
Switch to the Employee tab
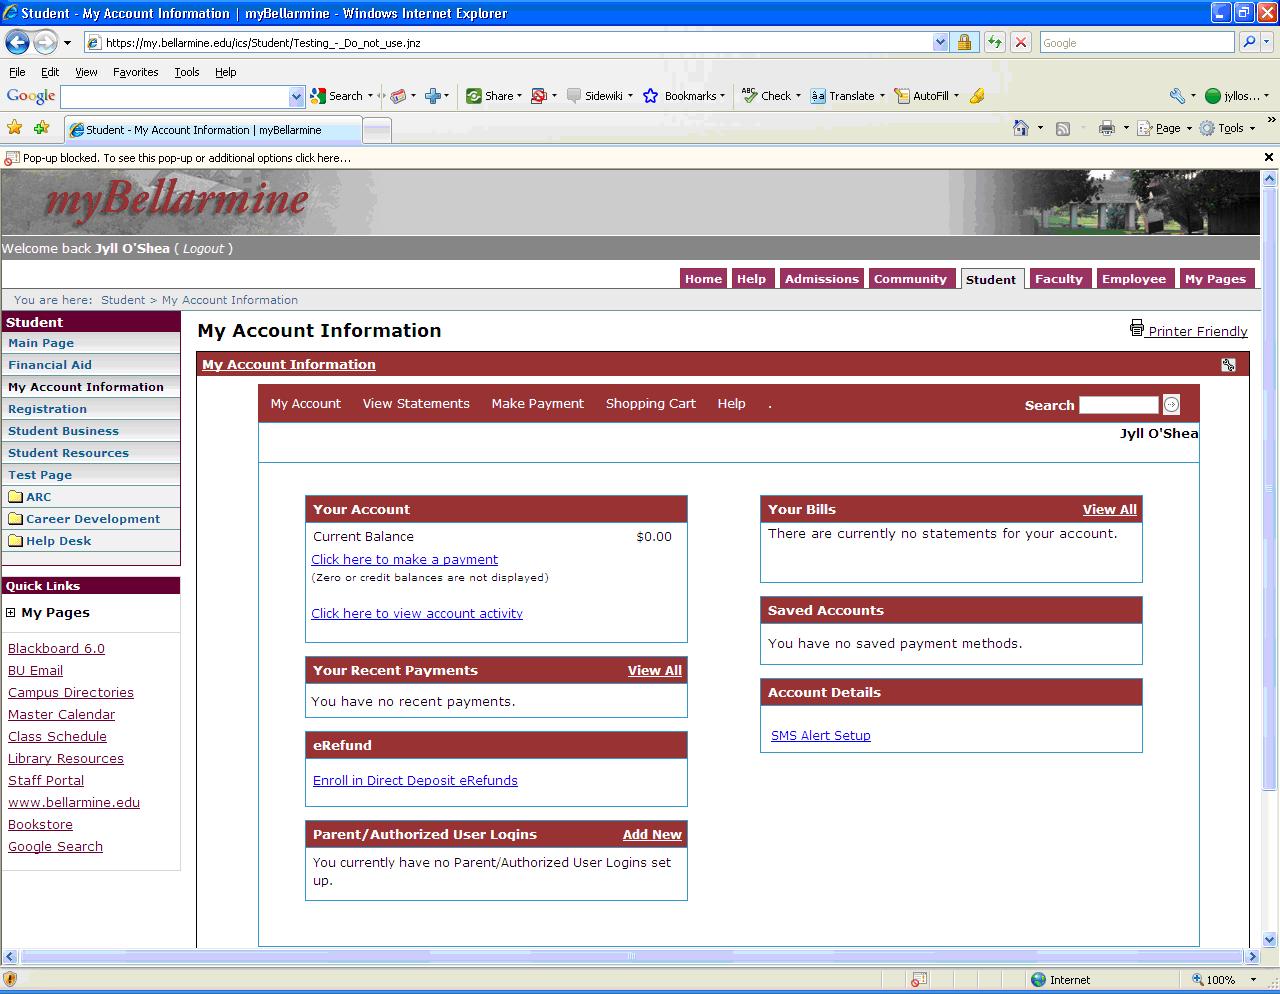[1134, 279]
